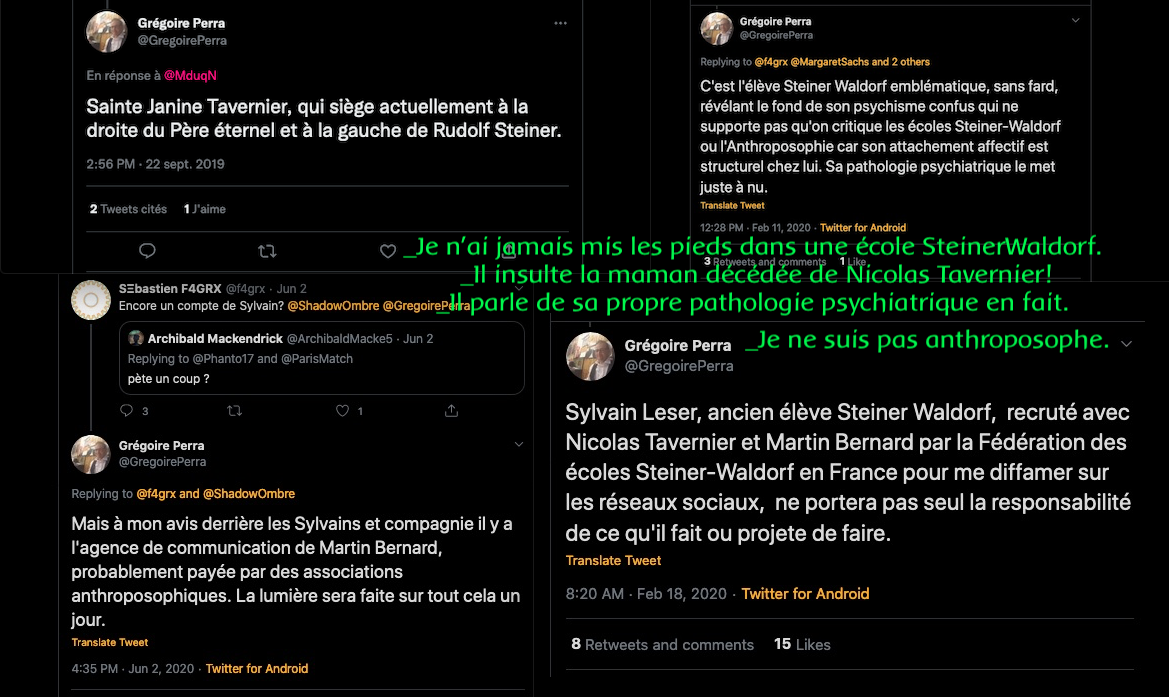View 8 Retweets and comments
Image resolution: width=1169 pixels, height=697 pixels.
tap(662, 644)
